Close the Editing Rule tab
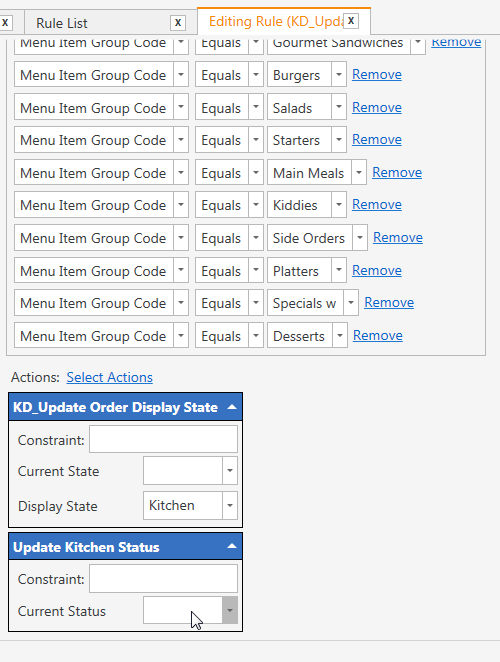 click(351, 20)
